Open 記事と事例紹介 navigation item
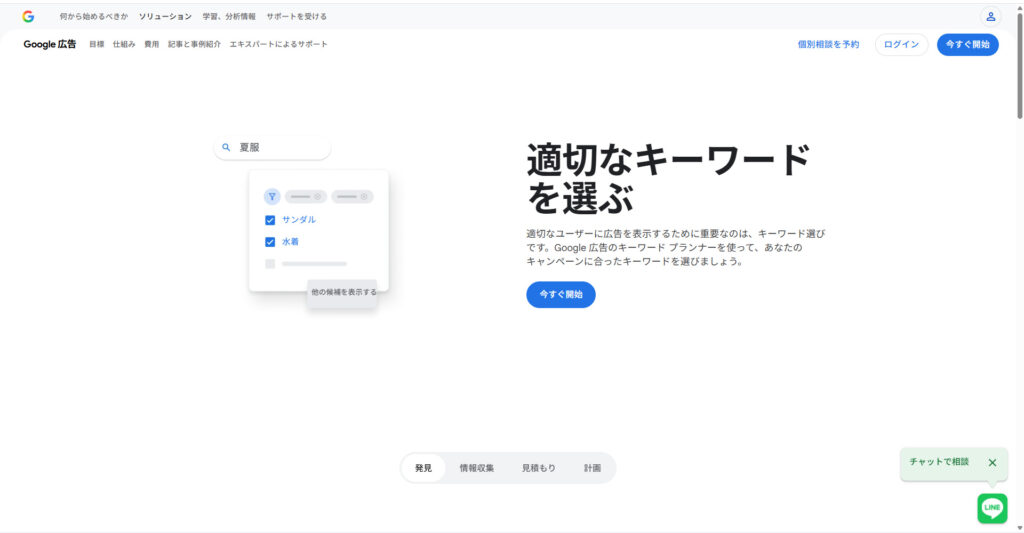The width and height of the screenshot is (1024, 533). 195,44
